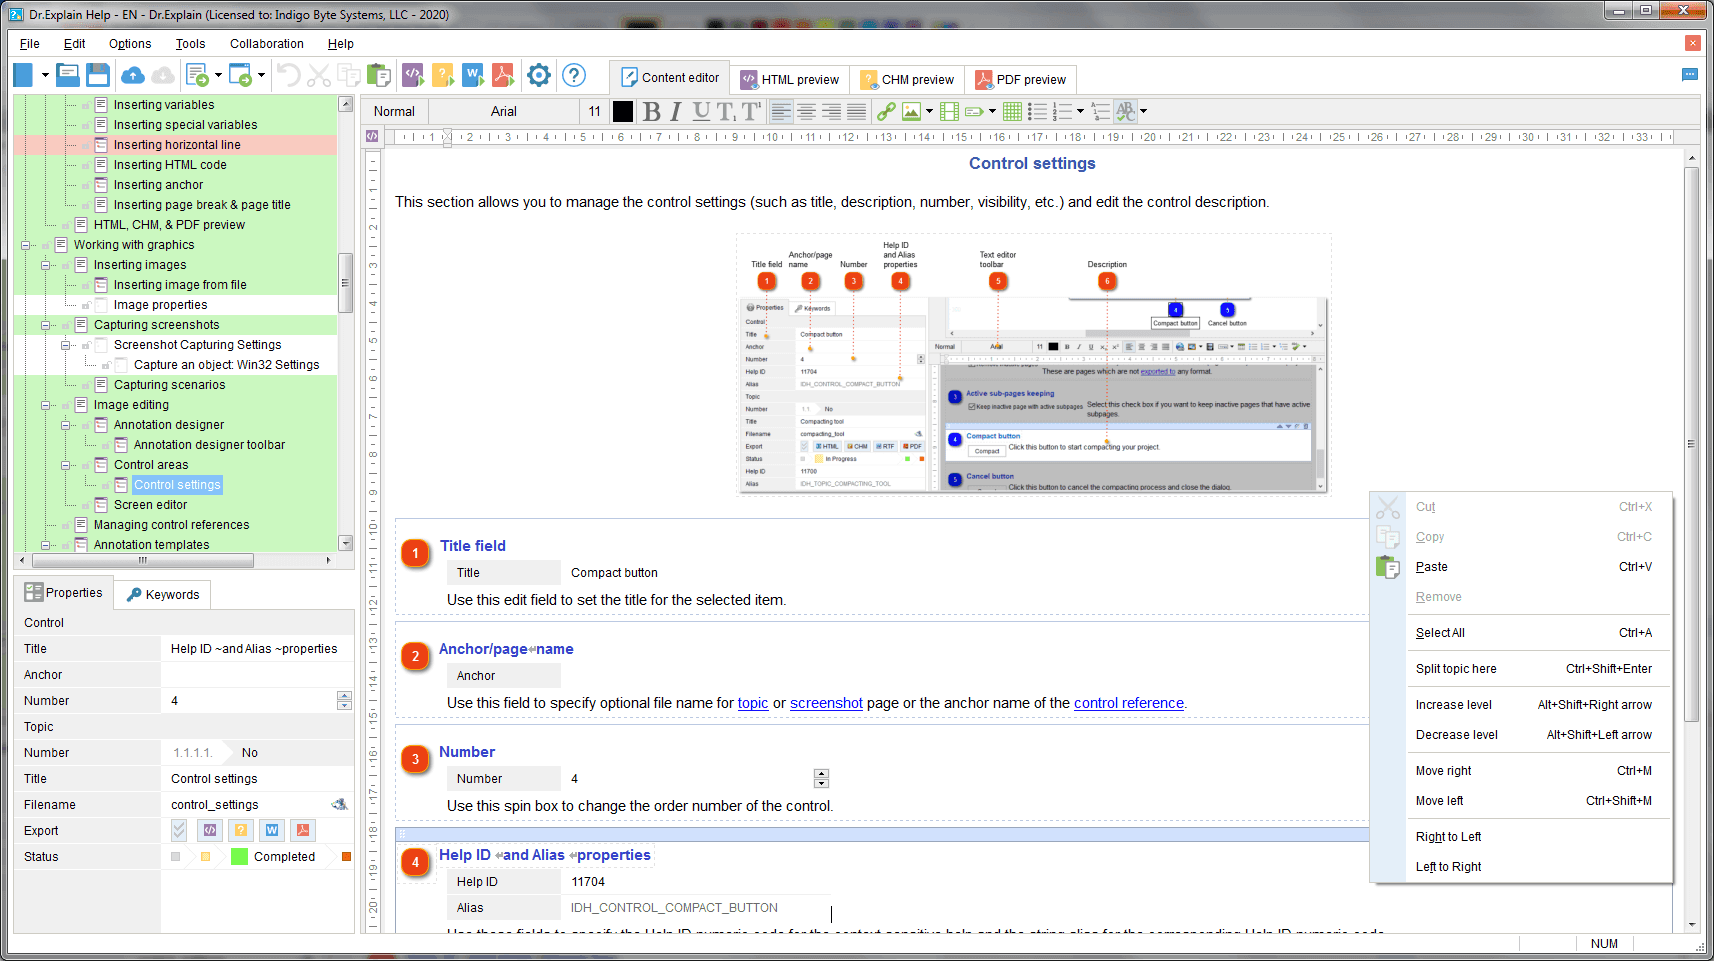
Task: Toggle HTML export in Properties panel
Action: [x=210, y=830]
